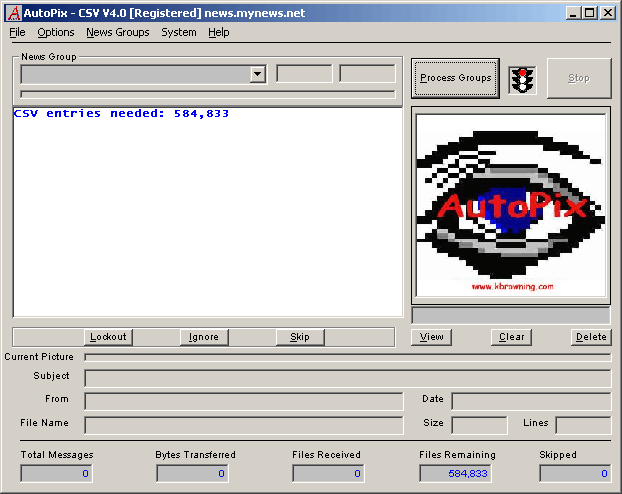This screenshot has height=494, width=622.
Task: Open the News Groups menu
Action: click(x=118, y=32)
